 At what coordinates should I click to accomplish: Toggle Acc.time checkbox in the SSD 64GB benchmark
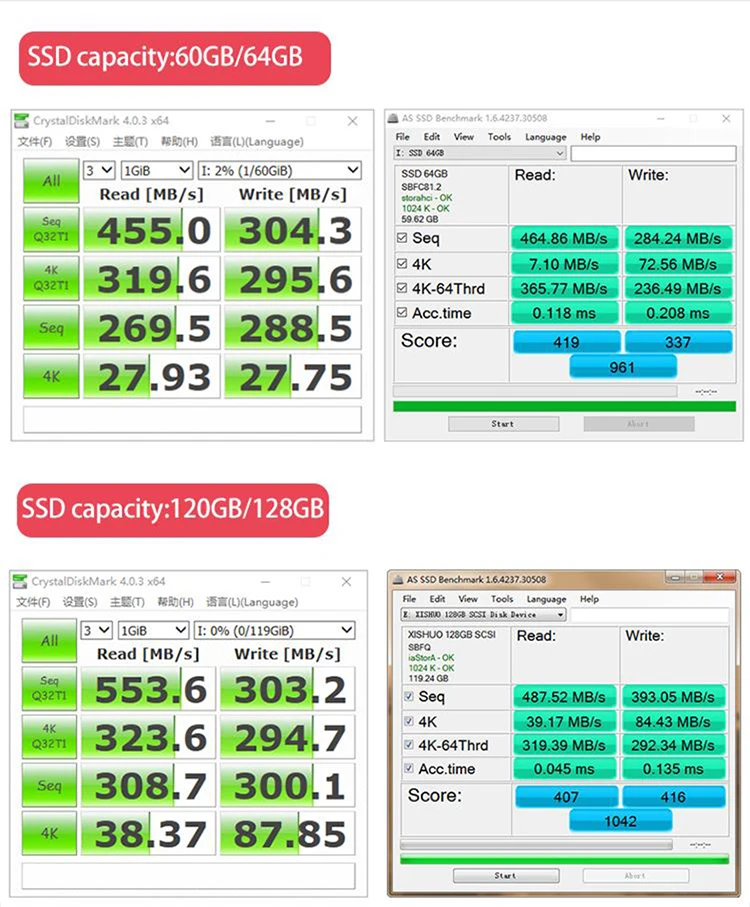[x=402, y=313]
